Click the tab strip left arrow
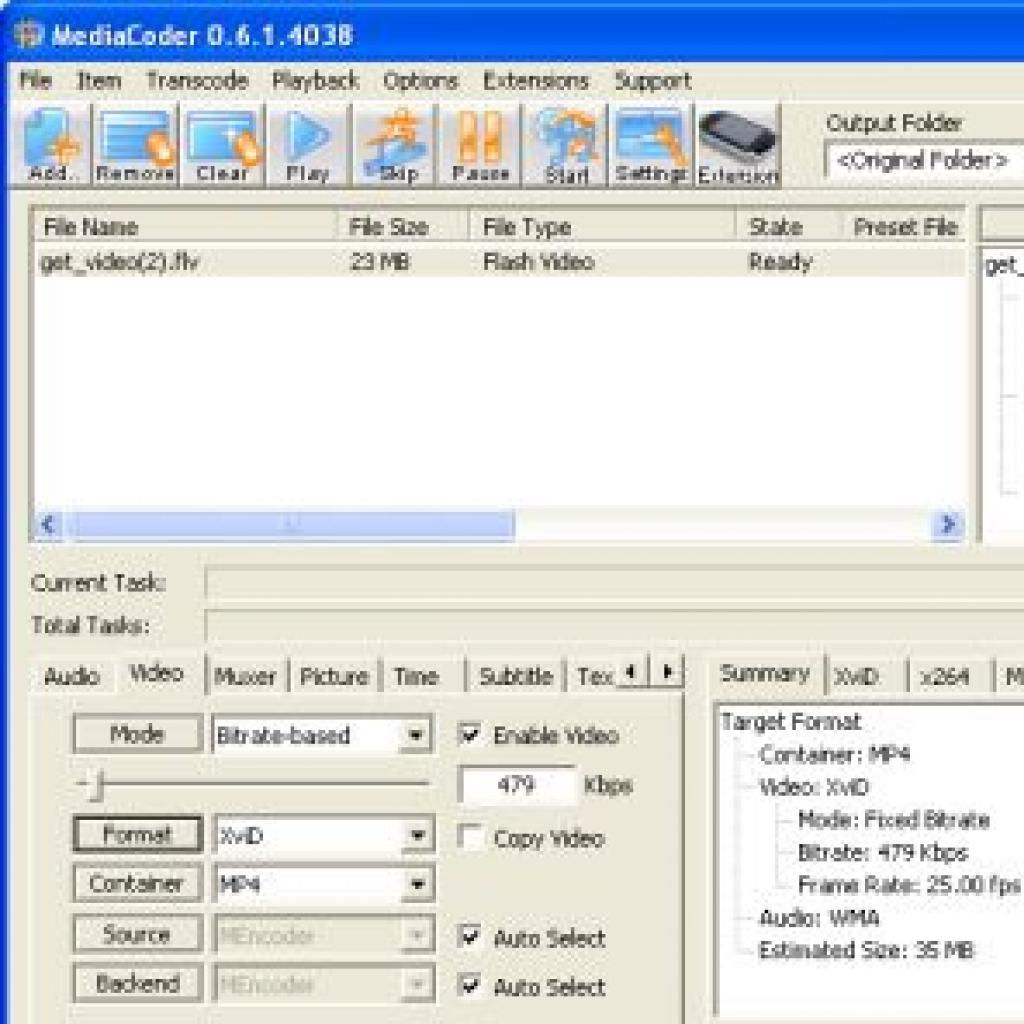The width and height of the screenshot is (1024, 1024). [x=631, y=671]
